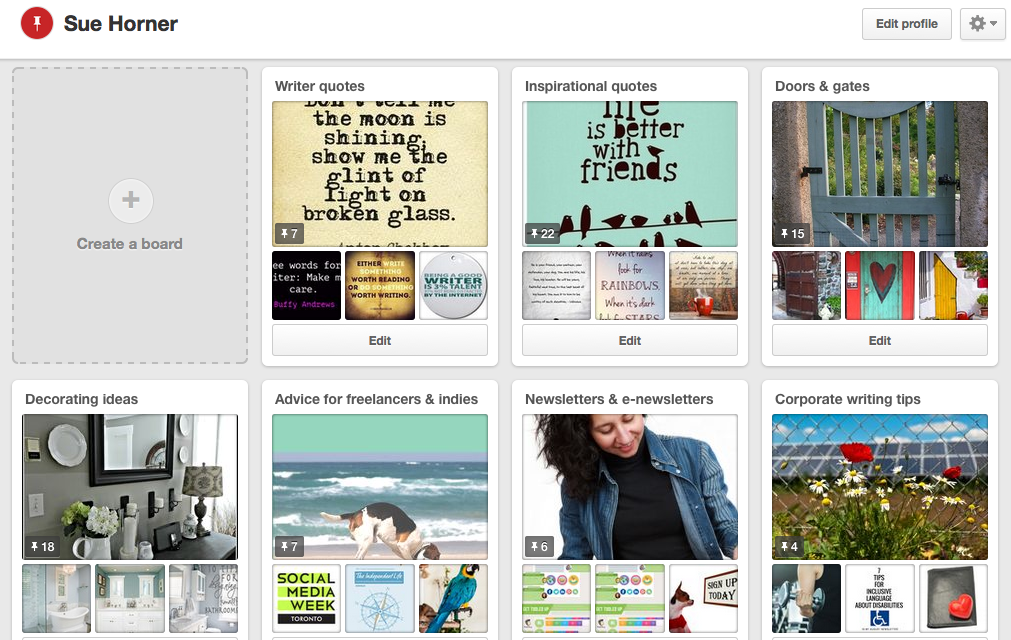The image size is (1011, 640).
Task: Click the round Writer badge thumbnail
Action: pyautogui.click(x=453, y=286)
